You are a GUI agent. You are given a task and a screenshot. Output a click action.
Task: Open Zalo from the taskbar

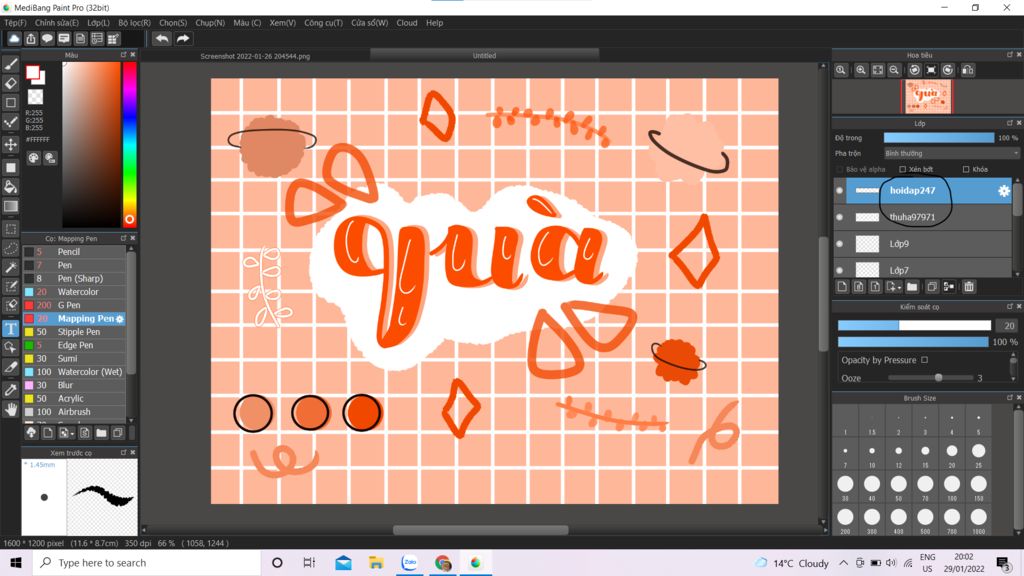tap(409, 563)
